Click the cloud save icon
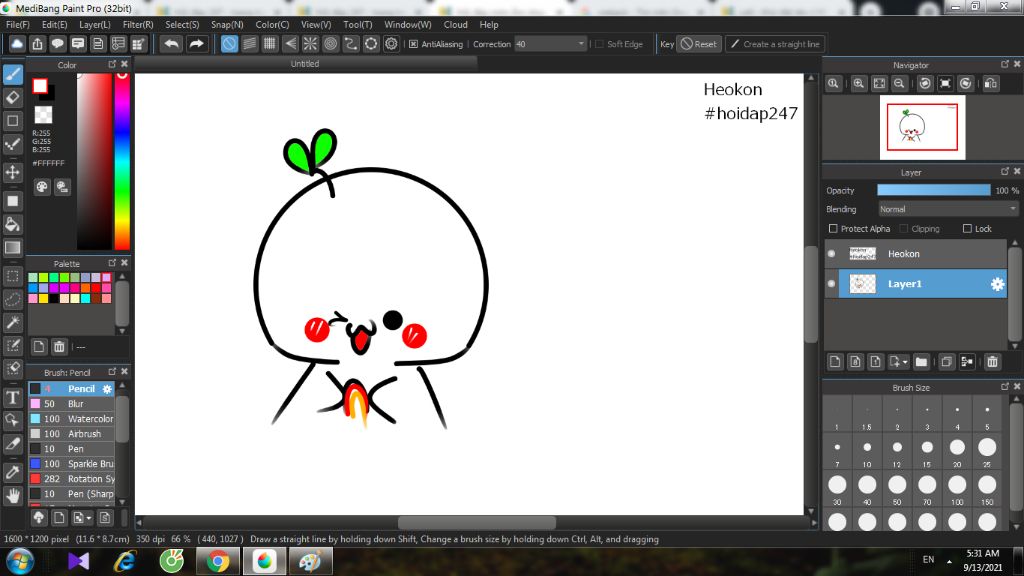The image size is (1024, 576). [x=17, y=44]
